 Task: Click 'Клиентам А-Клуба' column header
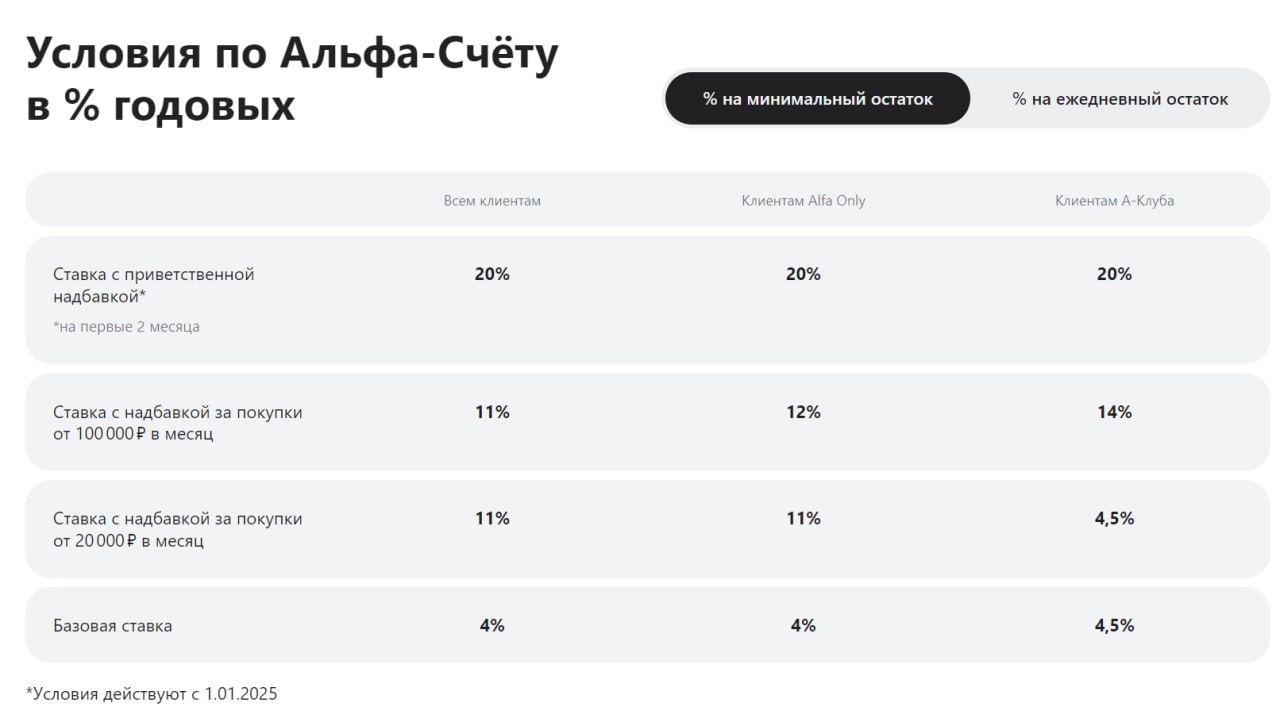[1114, 201]
